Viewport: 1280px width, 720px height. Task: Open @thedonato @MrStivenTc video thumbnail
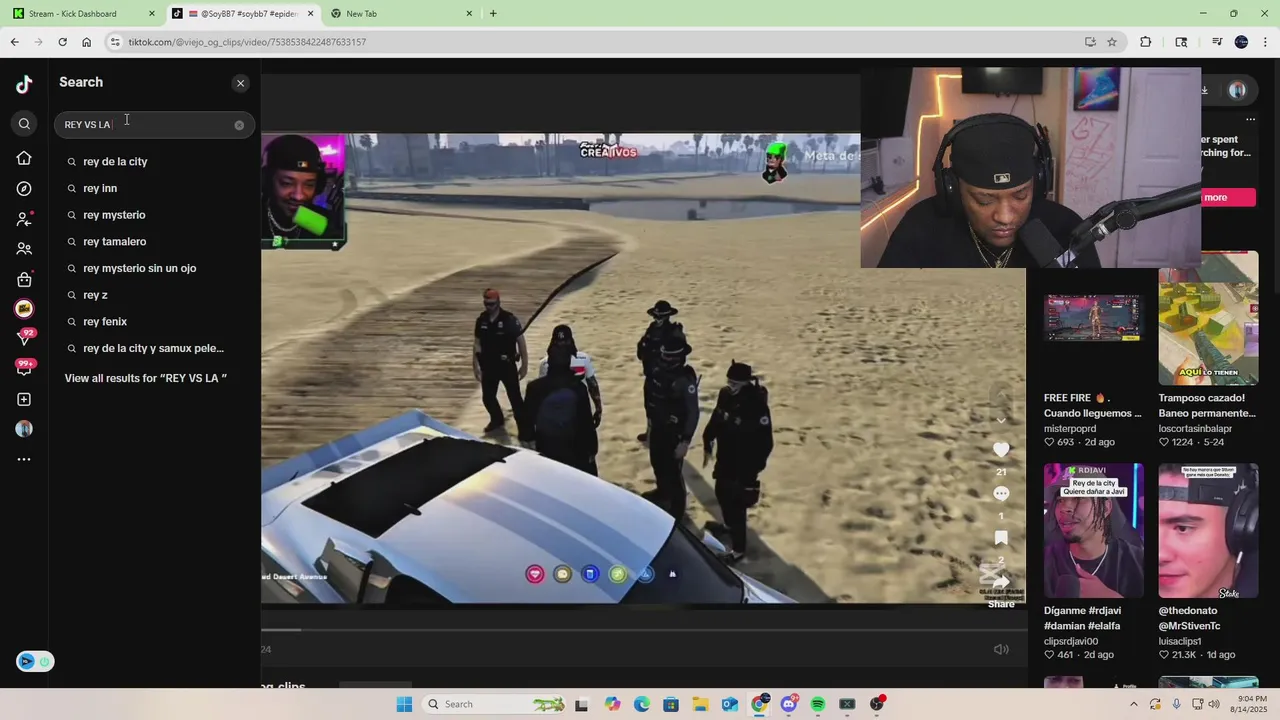coord(1208,530)
